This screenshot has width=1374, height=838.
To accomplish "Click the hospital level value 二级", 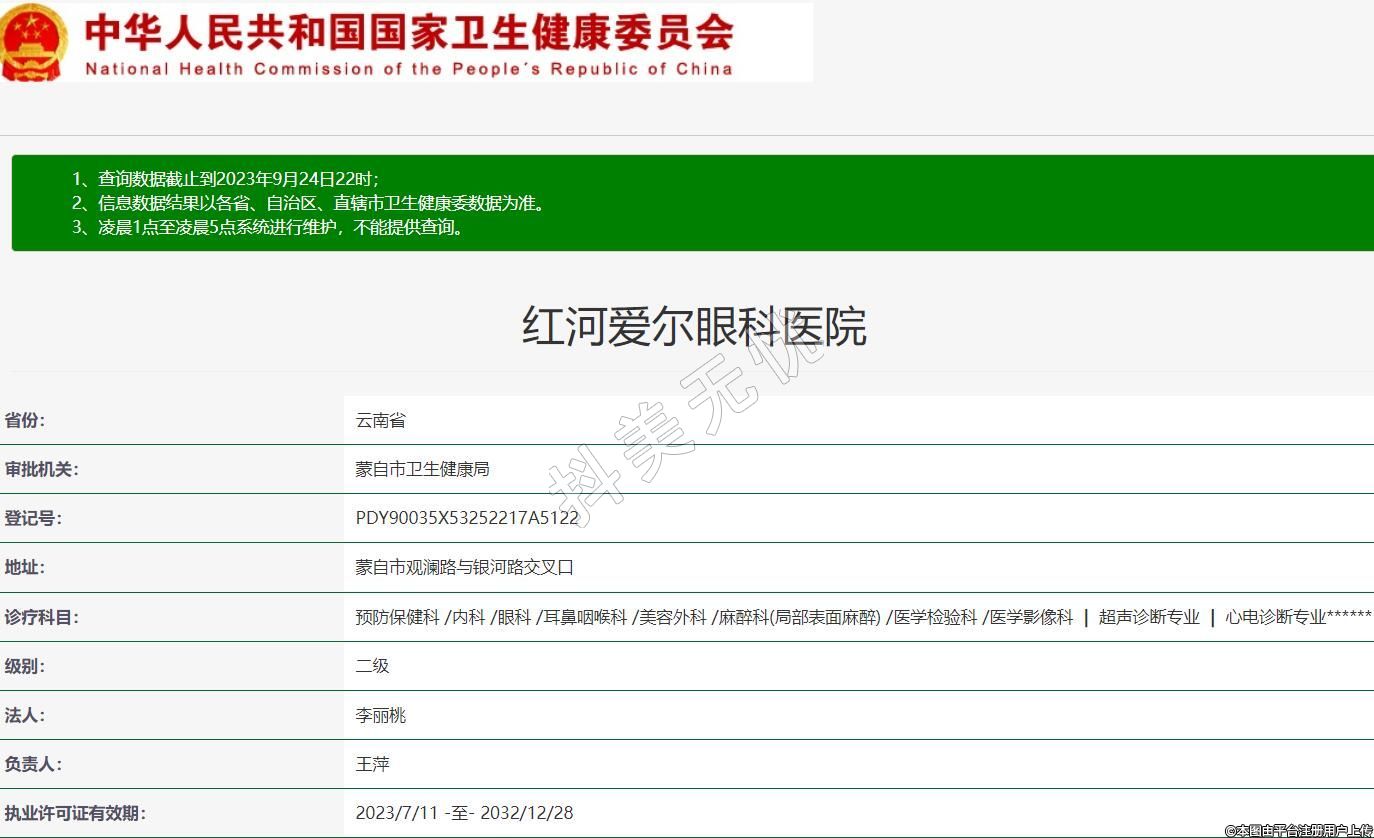I will pyautogui.click(x=373, y=666).
